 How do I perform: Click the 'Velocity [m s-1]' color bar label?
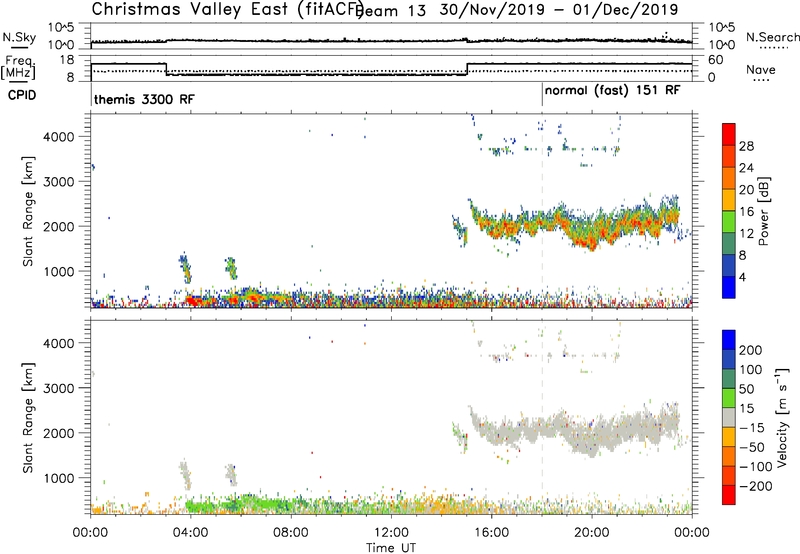(x=781, y=417)
